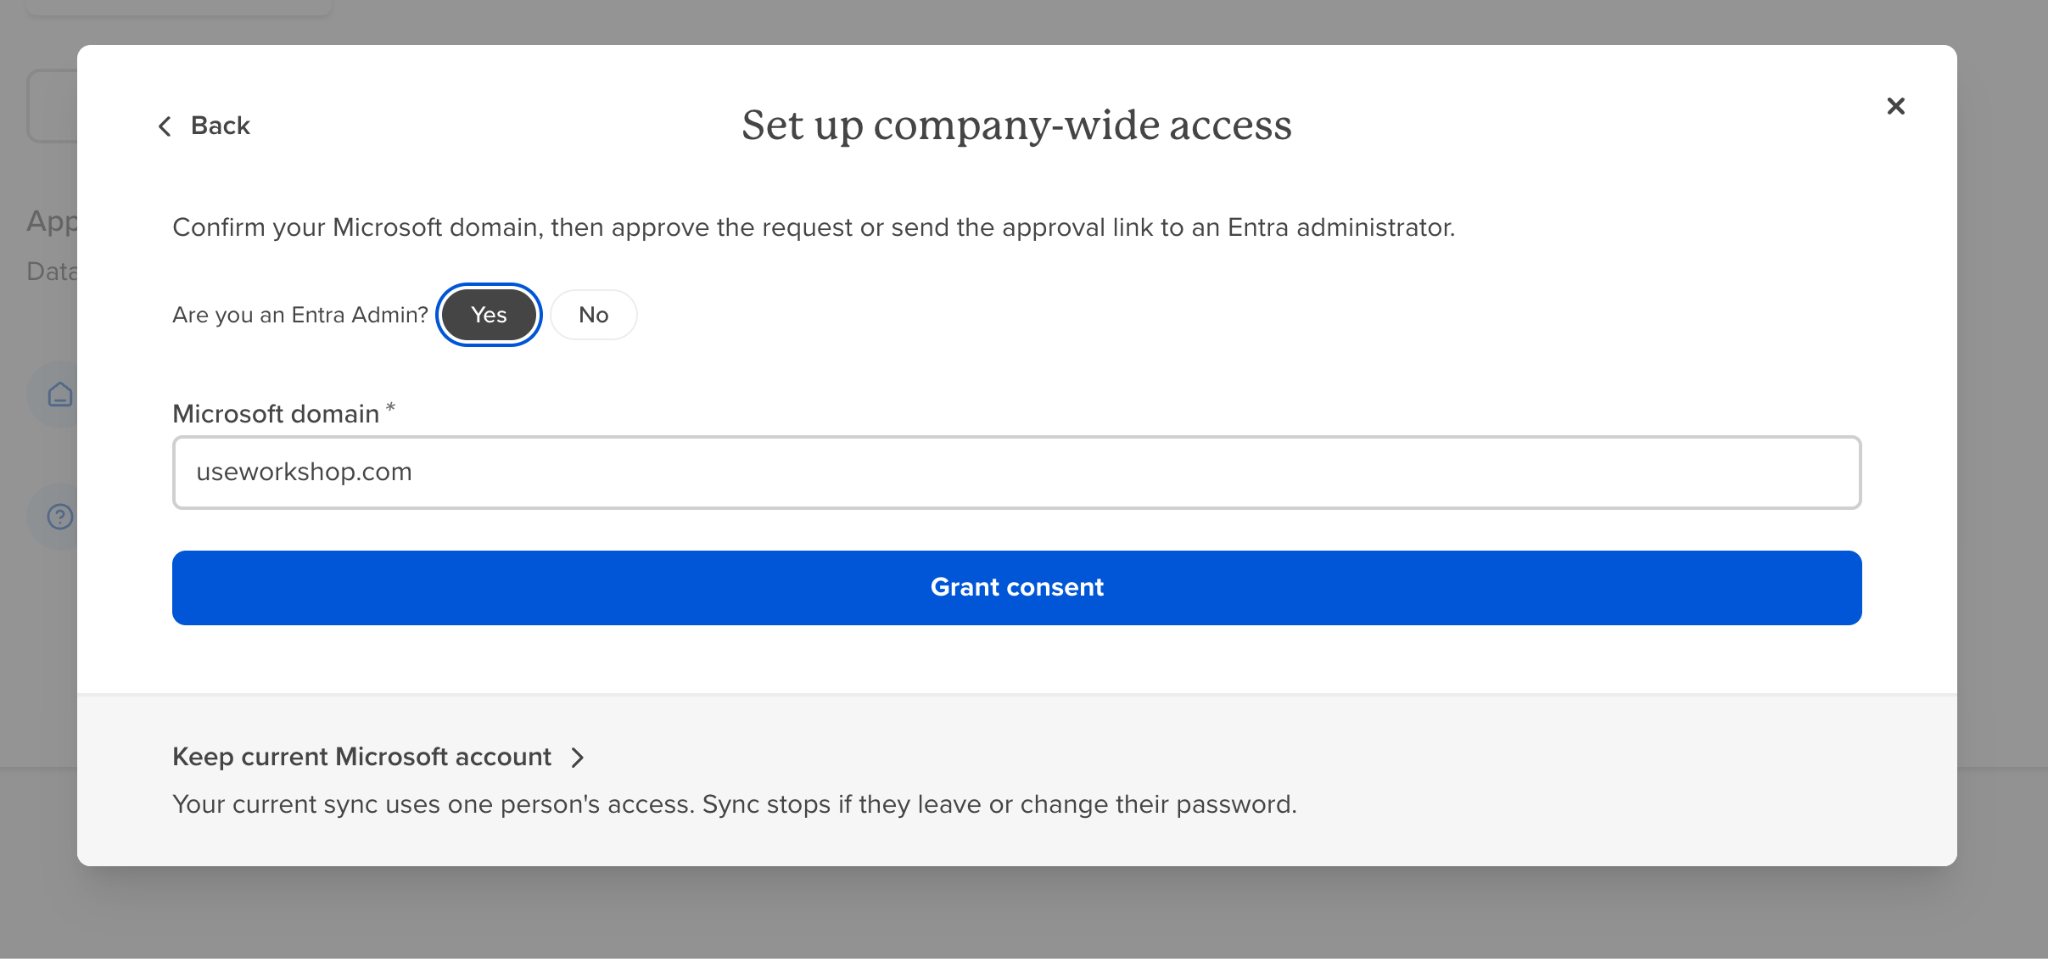The height and width of the screenshot is (959, 2048).
Task: Click the dimmed help question mark icon
Action: coord(60,516)
